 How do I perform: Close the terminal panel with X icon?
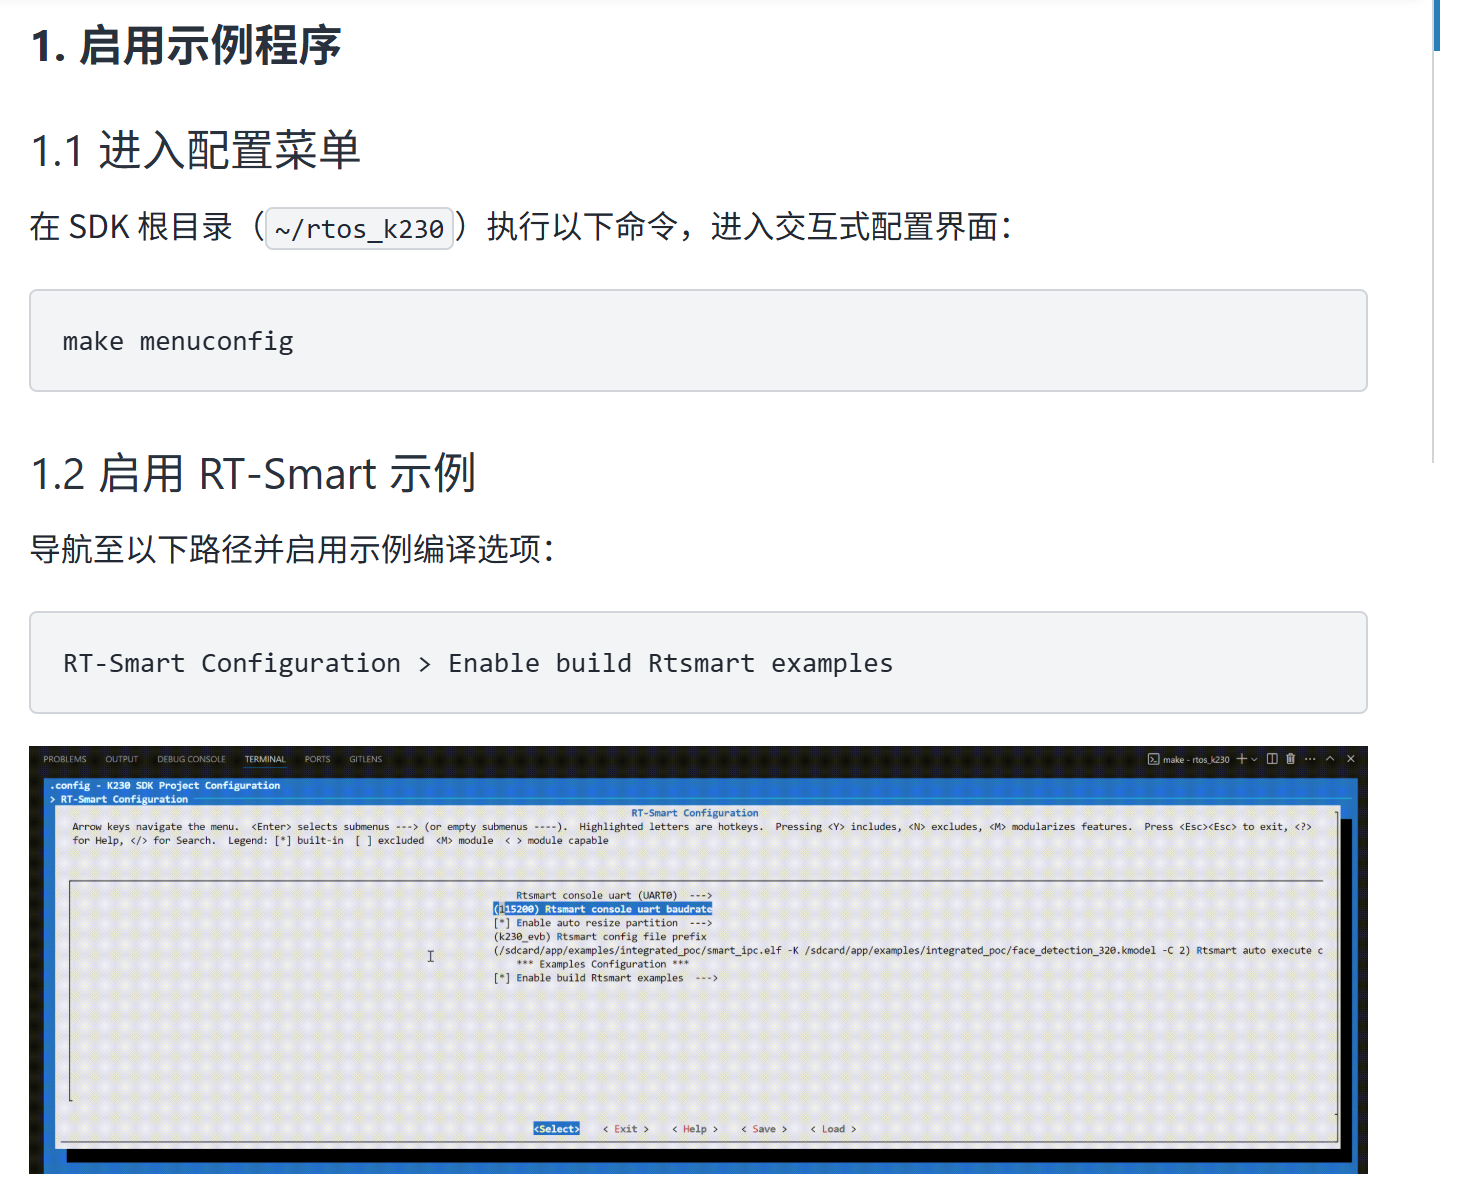pyautogui.click(x=1351, y=759)
